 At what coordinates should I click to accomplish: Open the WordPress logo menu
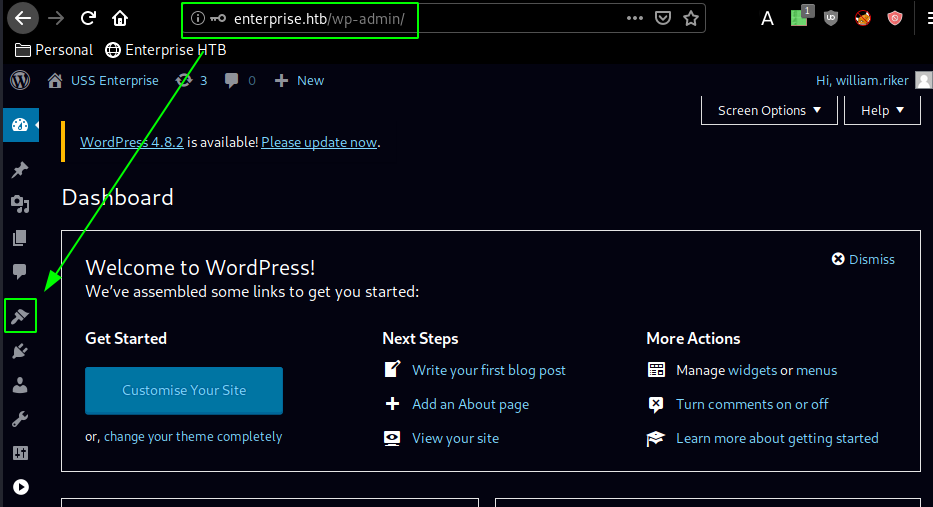20,80
